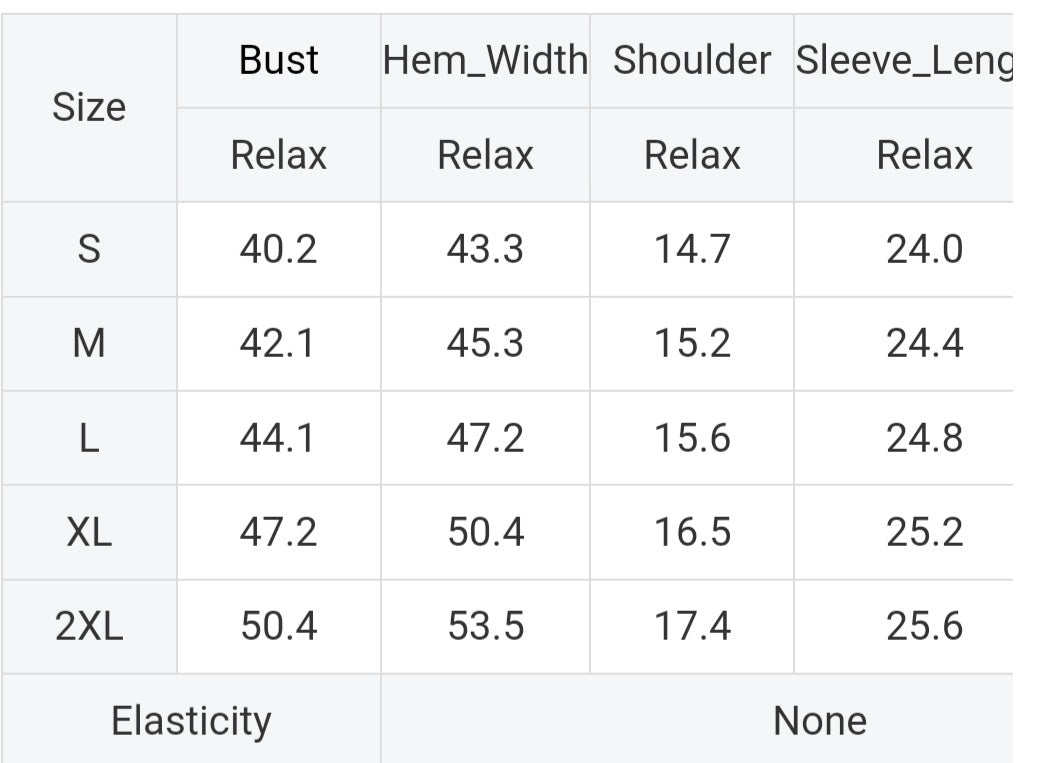Click the Shoulder column header
This screenshot has width=1046, height=763.
(x=692, y=60)
